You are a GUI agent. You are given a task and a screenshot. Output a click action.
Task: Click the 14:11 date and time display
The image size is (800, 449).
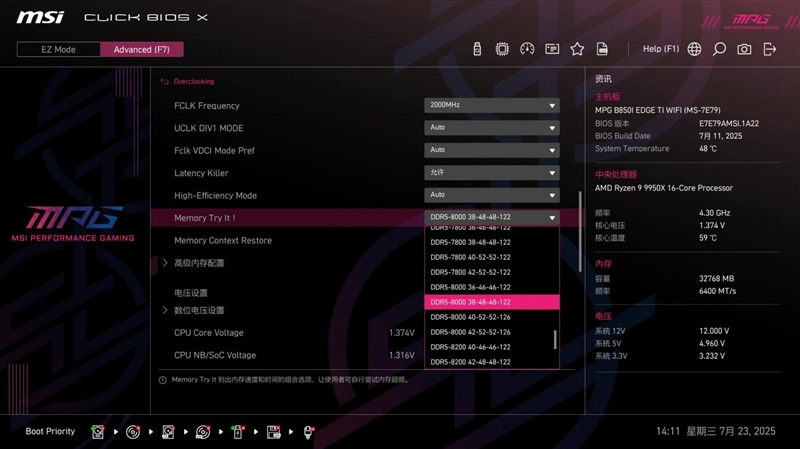click(715, 432)
